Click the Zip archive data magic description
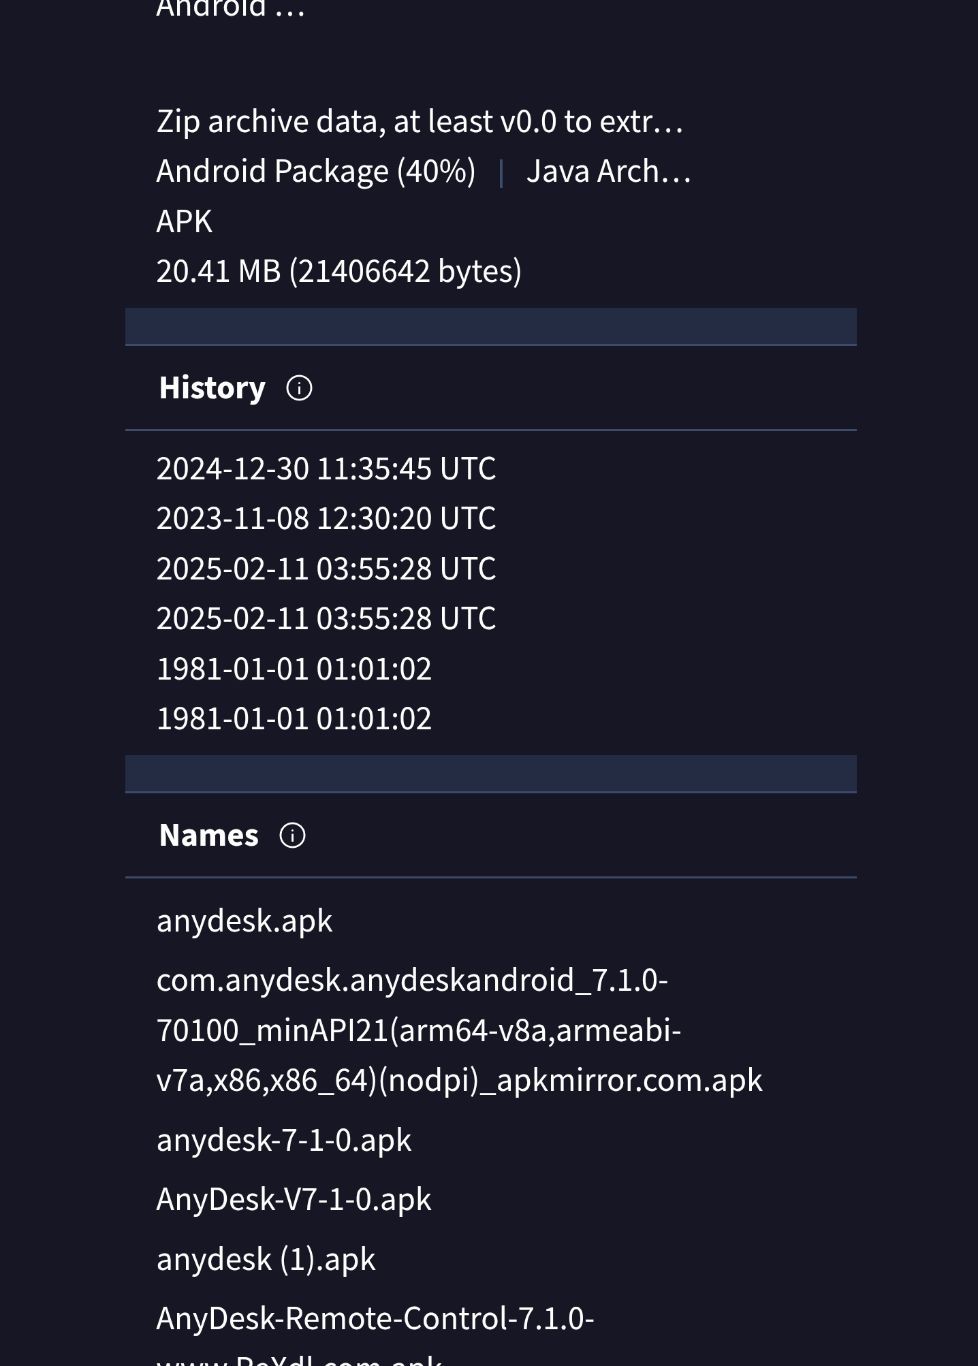The height and width of the screenshot is (1366, 978). pyautogui.click(x=420, y=121)
